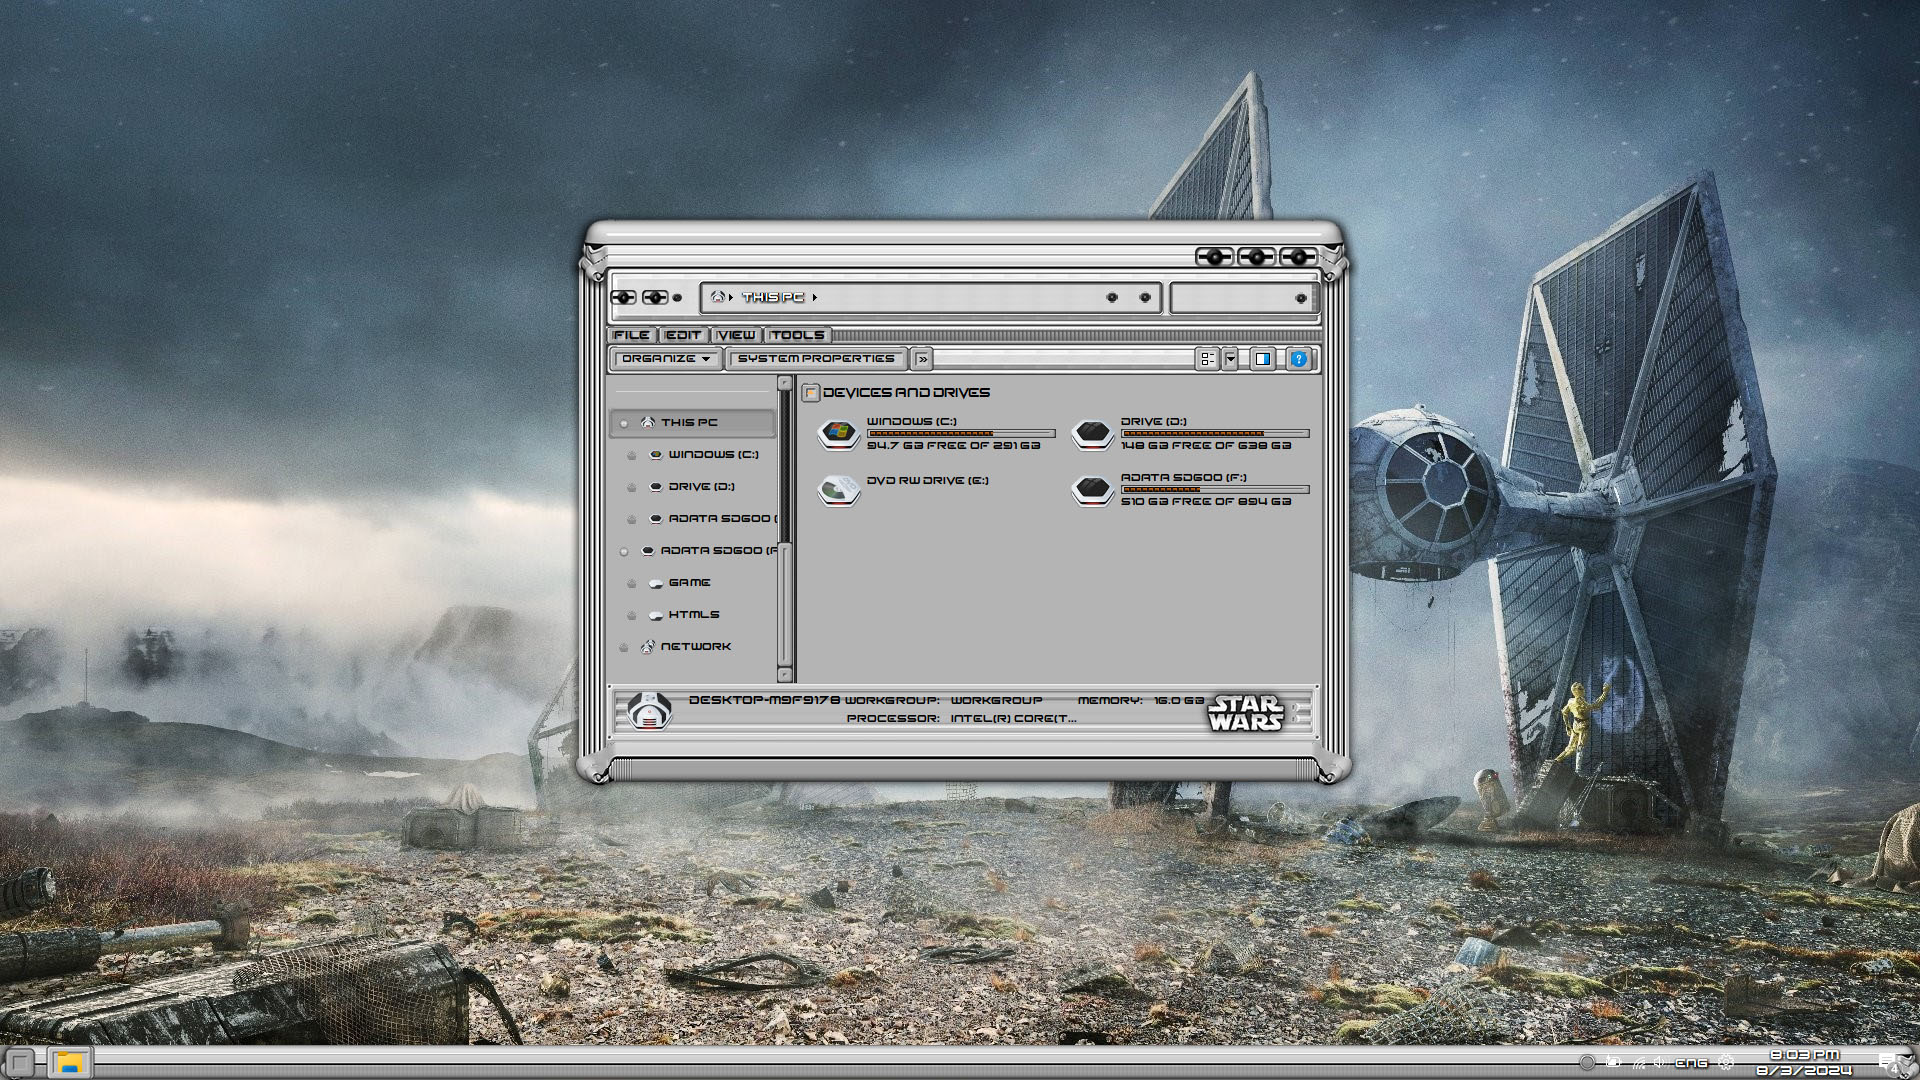Select the HTML5 folder in sidebar
1920x1080 pixels.
pos(694,615)
